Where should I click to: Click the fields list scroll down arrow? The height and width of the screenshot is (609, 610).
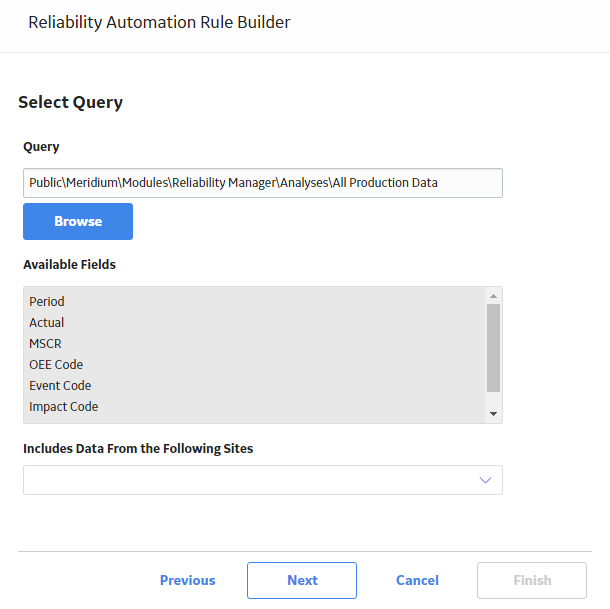click(x=493, y=414)
